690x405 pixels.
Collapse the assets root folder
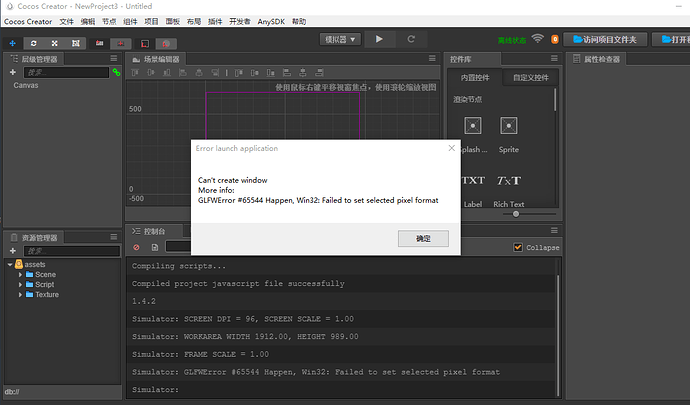10,264
